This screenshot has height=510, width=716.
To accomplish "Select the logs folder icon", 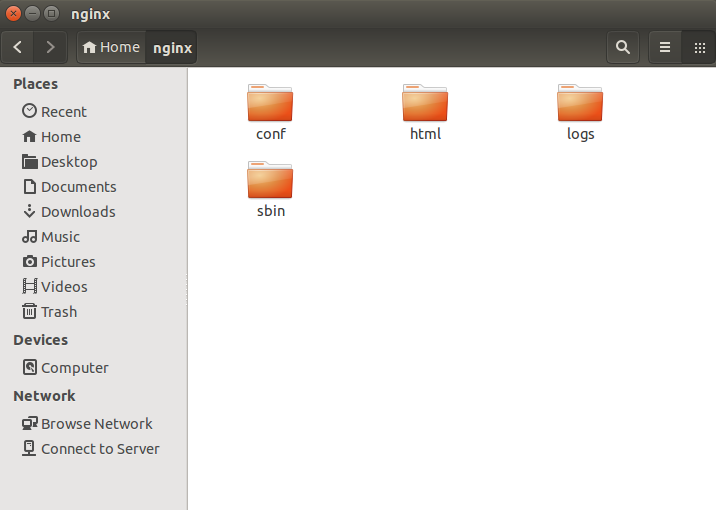I will [580, 103].
